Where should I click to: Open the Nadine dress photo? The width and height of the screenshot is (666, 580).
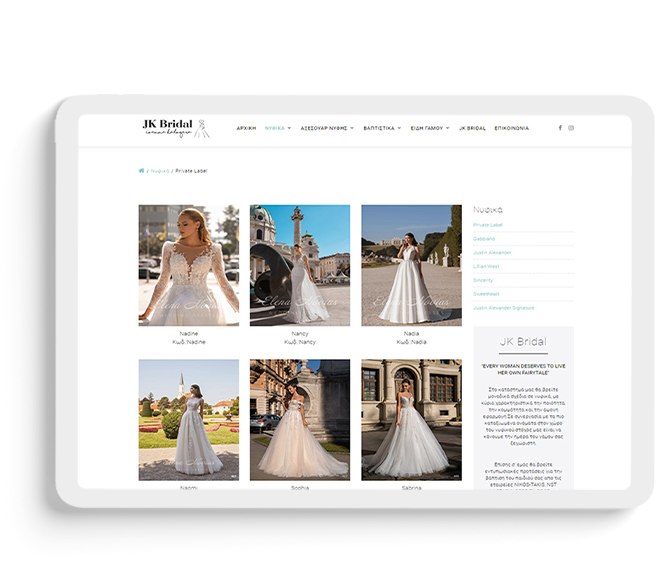click(189, 265)
